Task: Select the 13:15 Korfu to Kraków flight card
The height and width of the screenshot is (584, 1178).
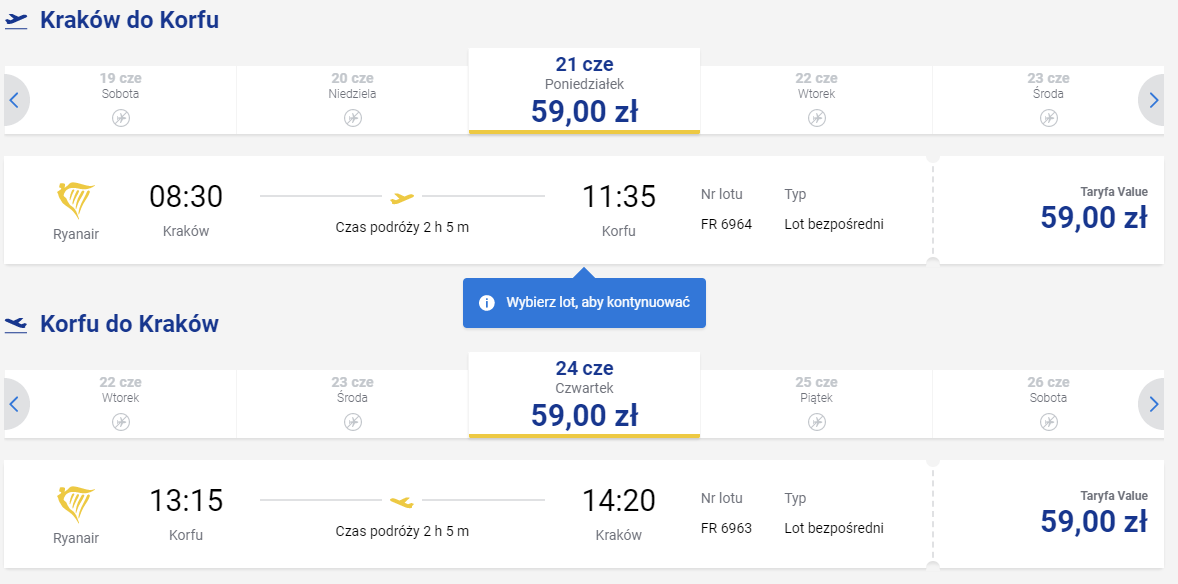Action: [469, 513]
